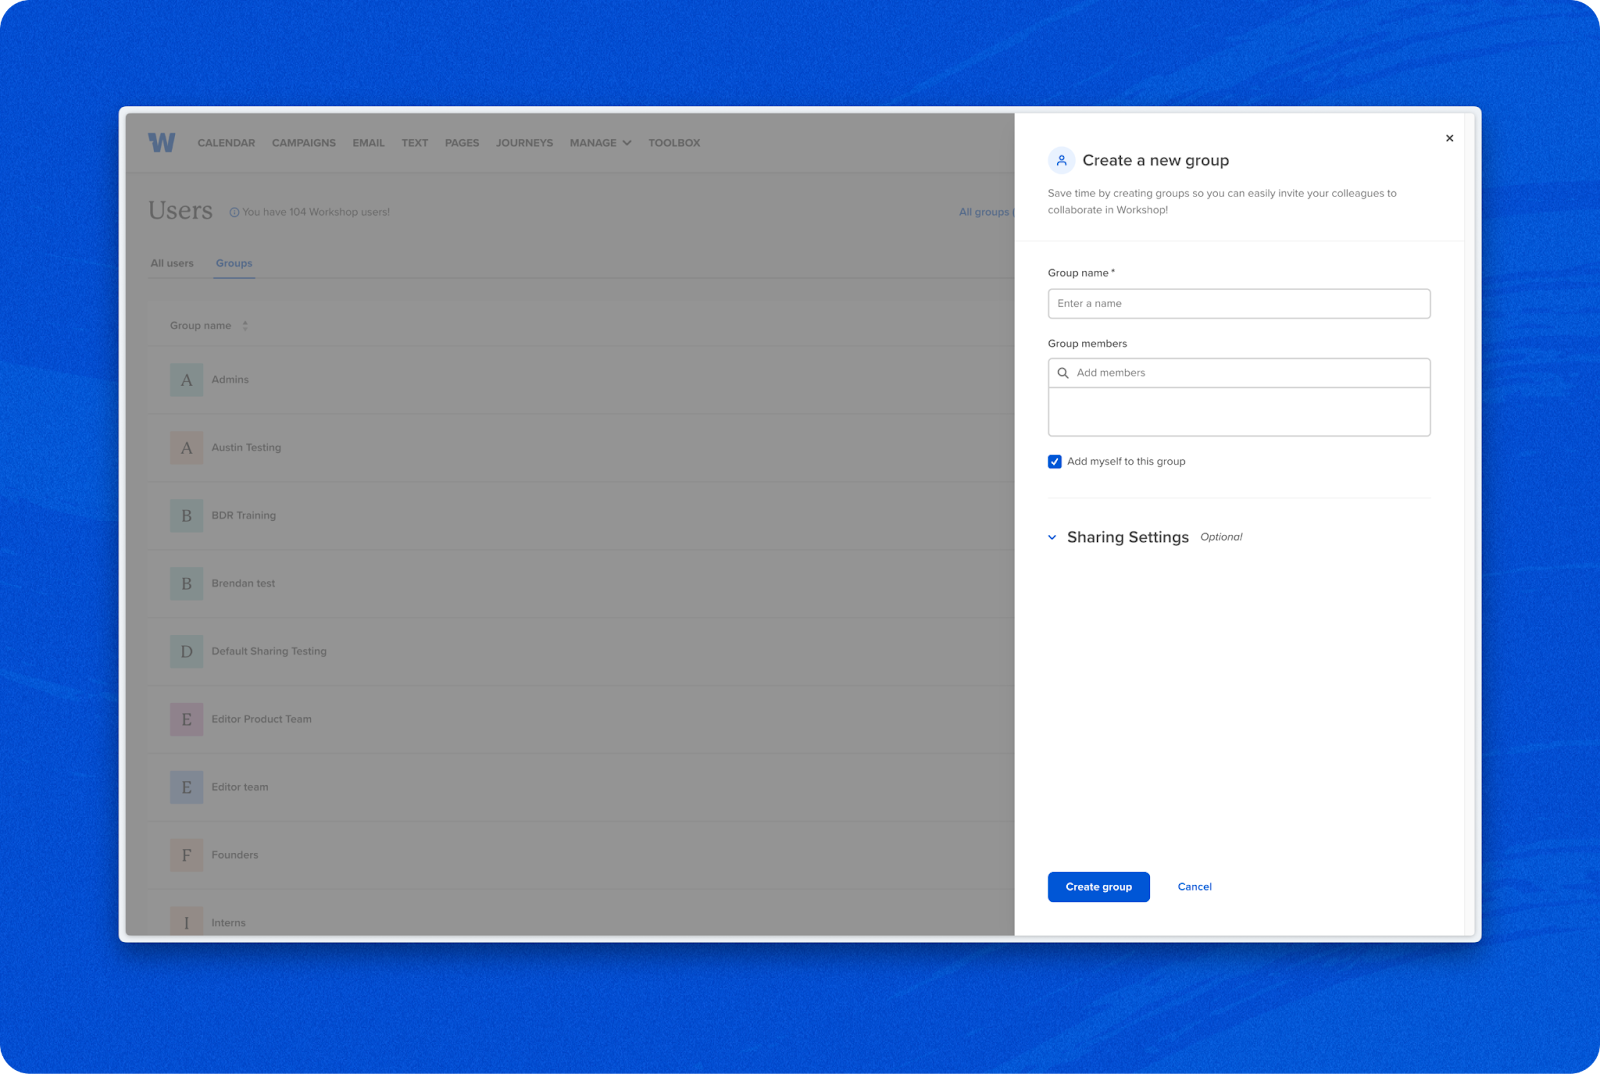Open the Calendar nav item

pos(226,143)
